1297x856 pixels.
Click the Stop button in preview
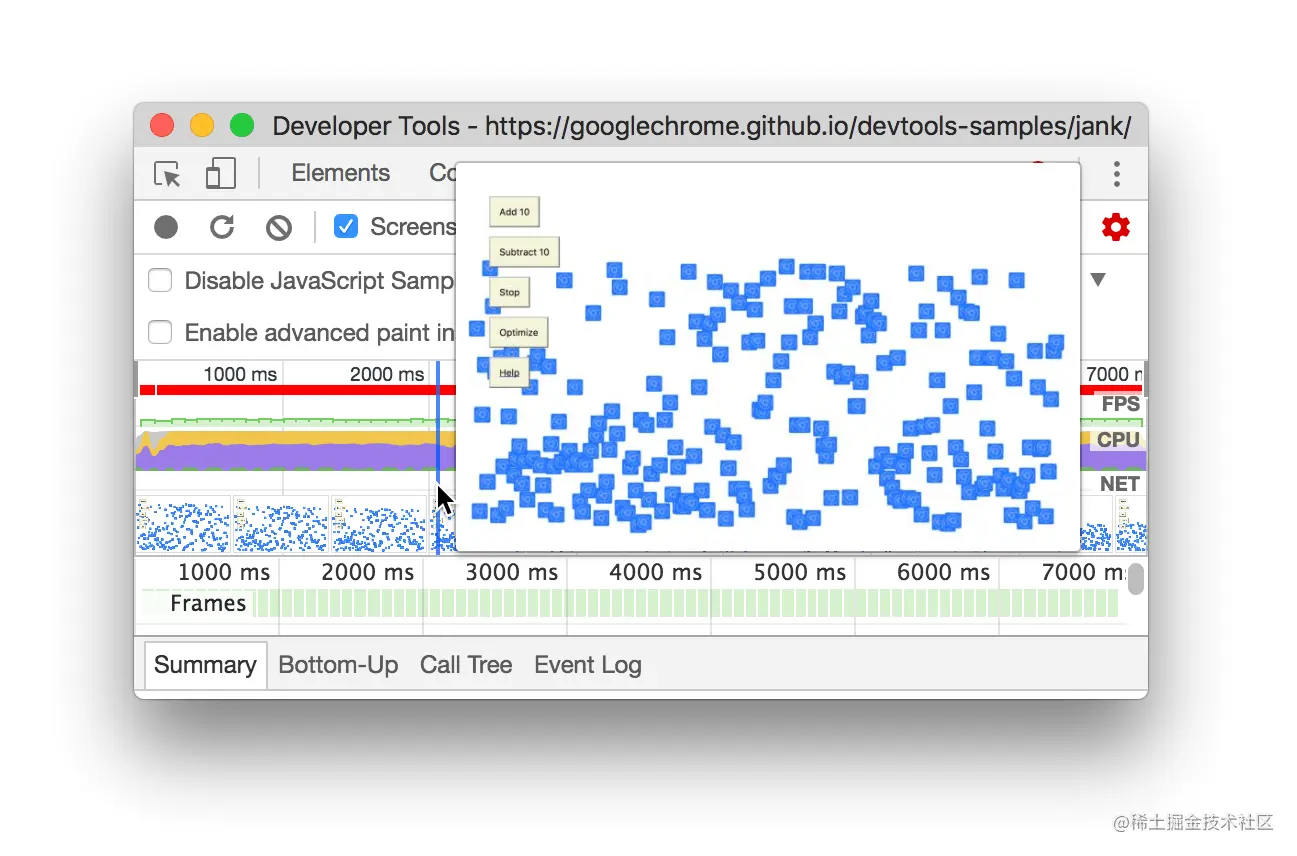tap(509, 292)
